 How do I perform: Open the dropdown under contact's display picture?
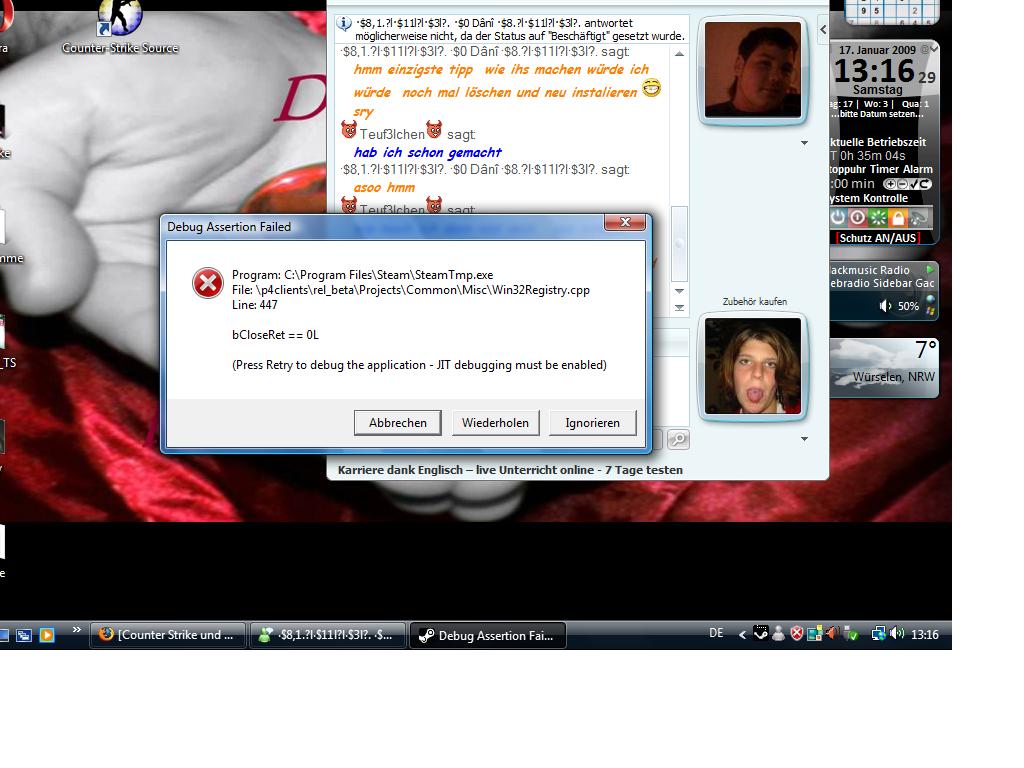tap(804, 143)
